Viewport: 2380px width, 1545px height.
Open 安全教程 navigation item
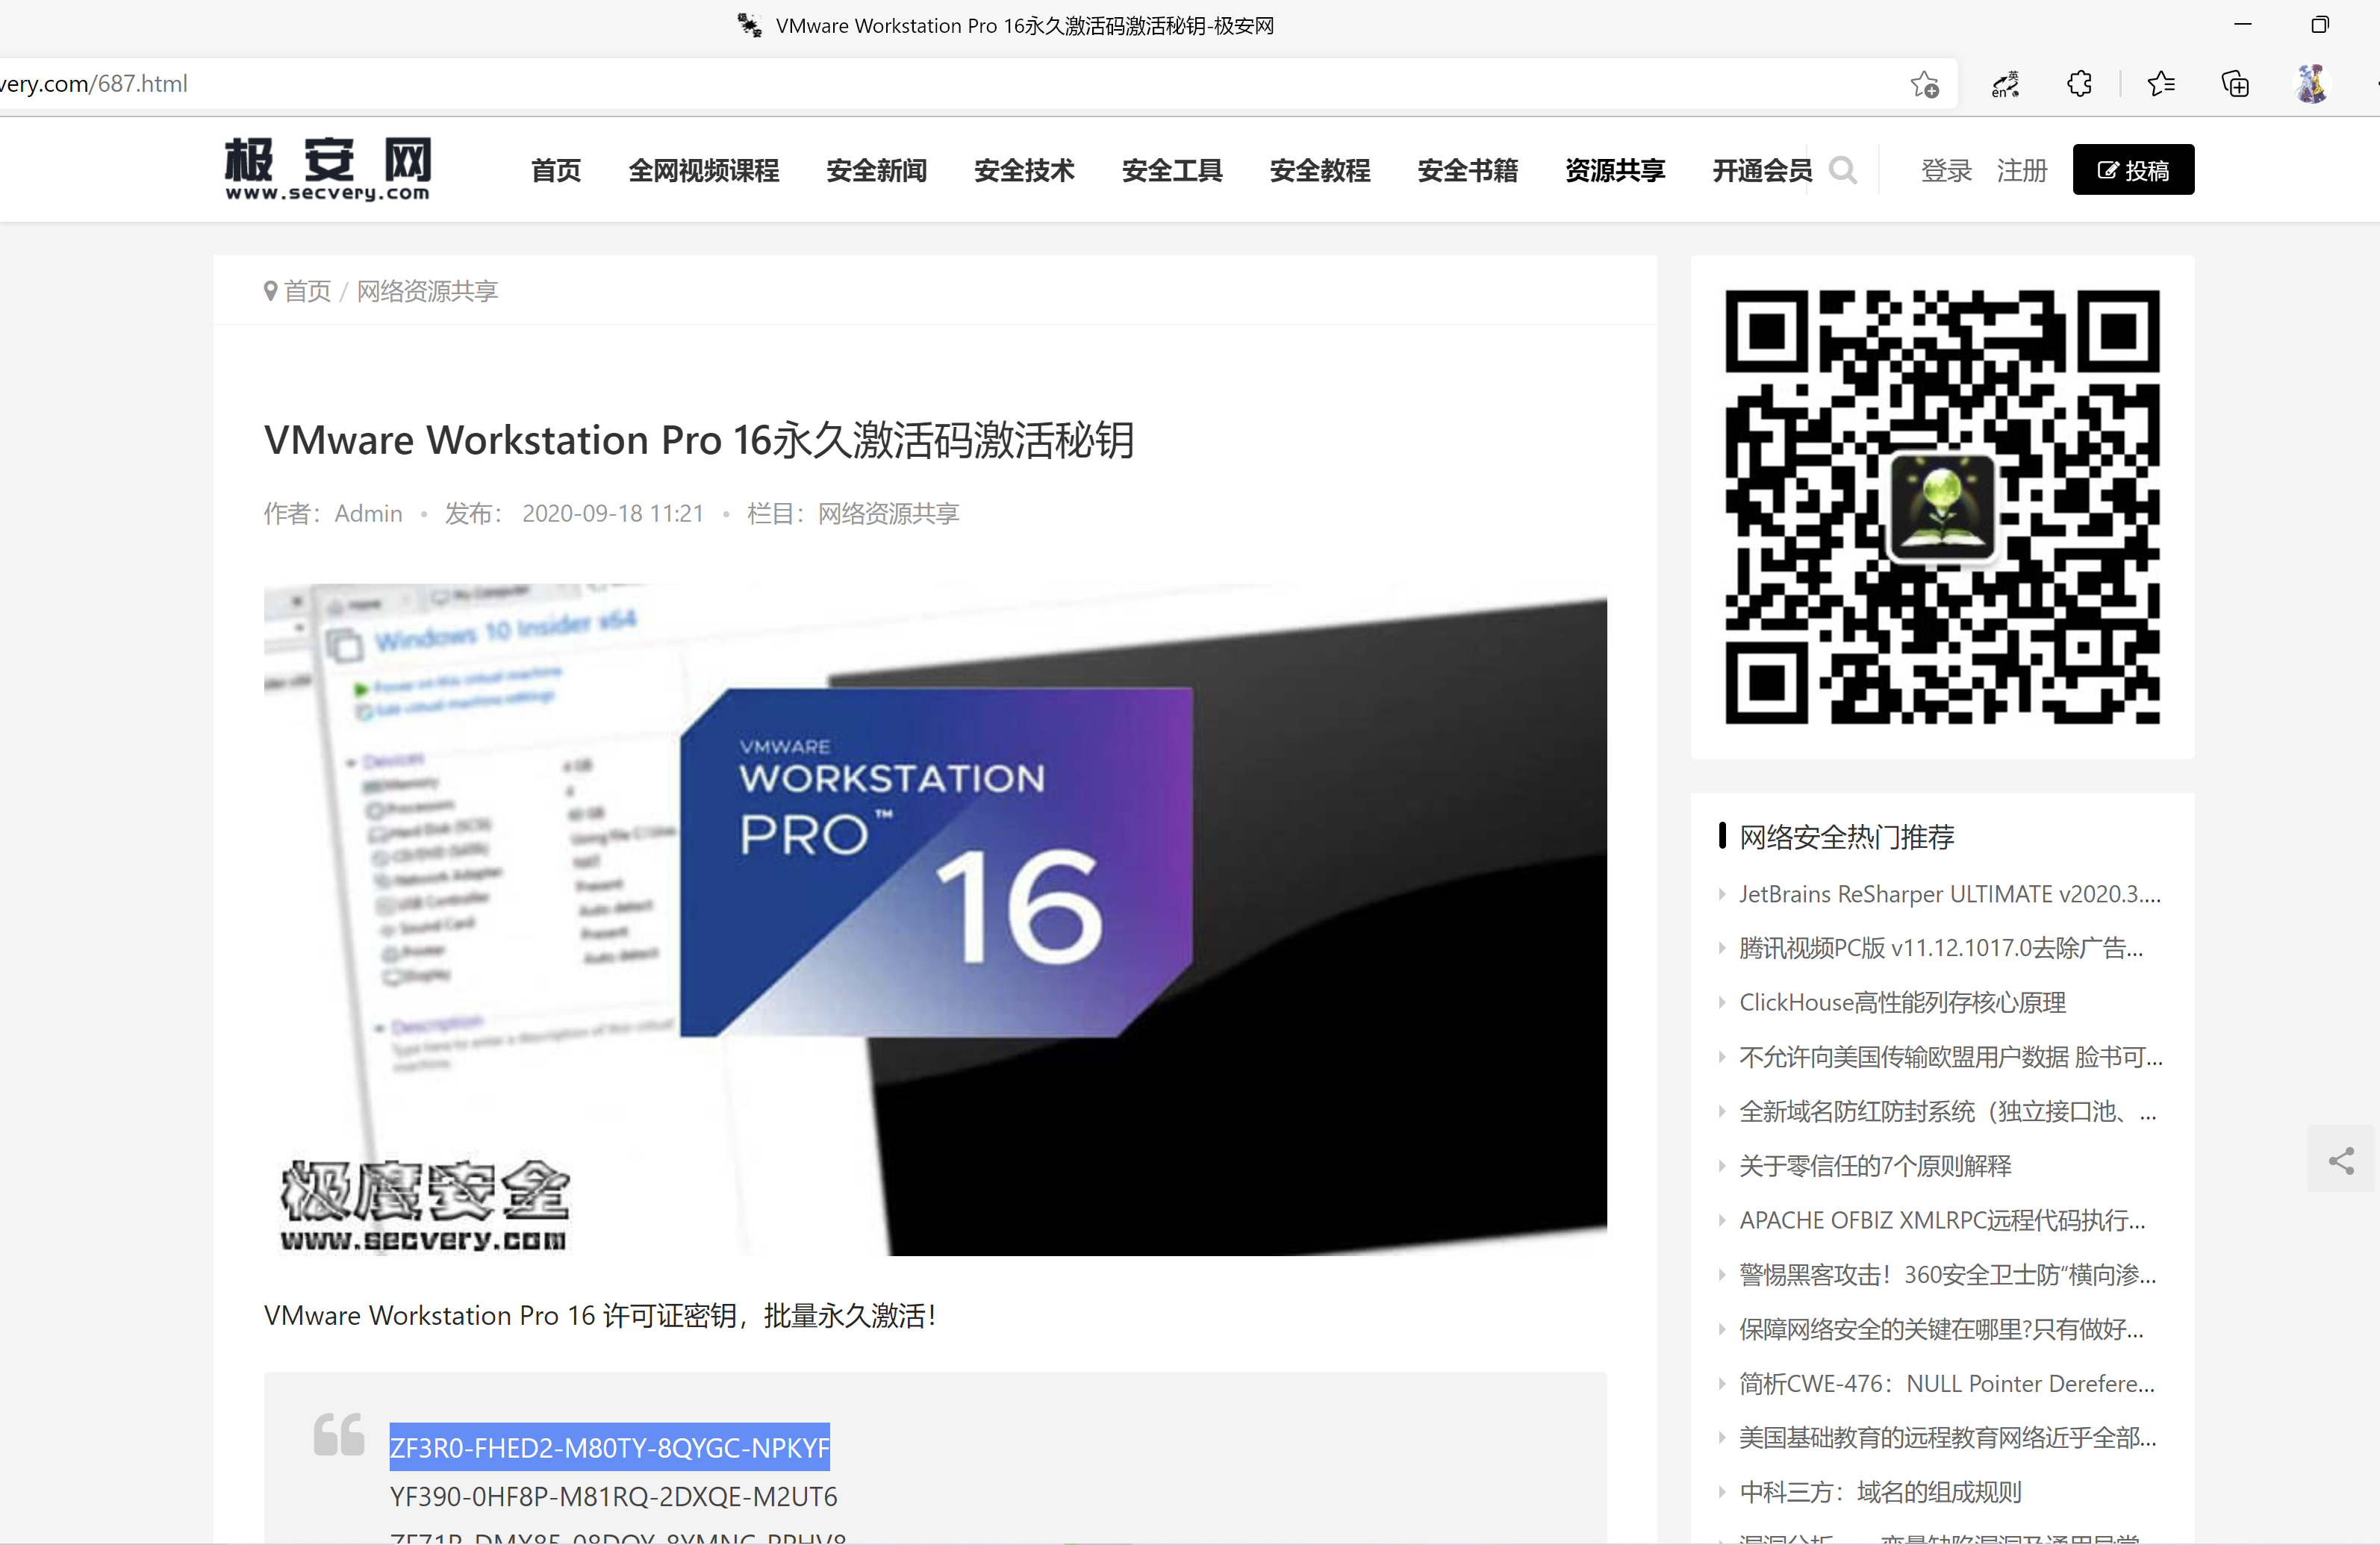[x=1320, y=171]
